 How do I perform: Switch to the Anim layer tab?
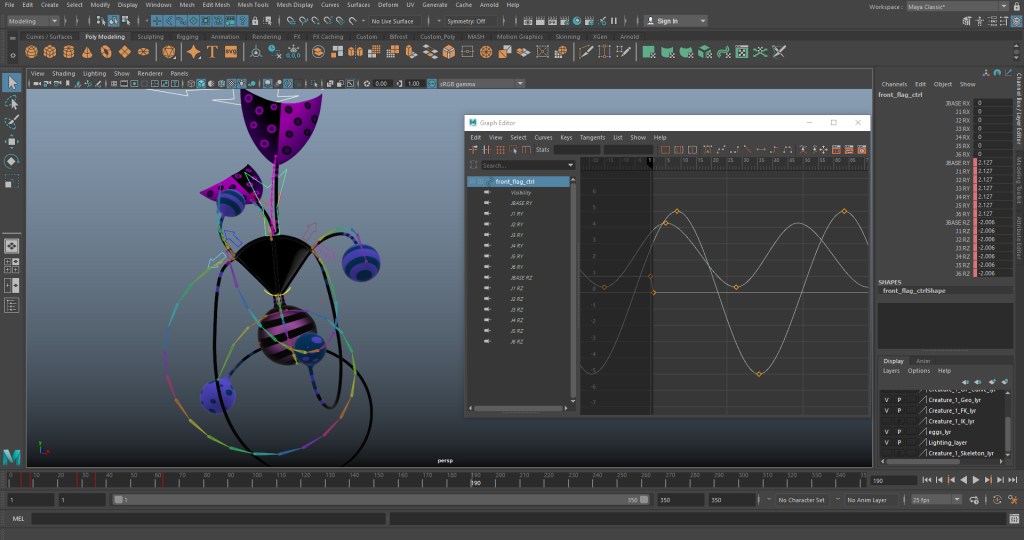pos(923,361)
